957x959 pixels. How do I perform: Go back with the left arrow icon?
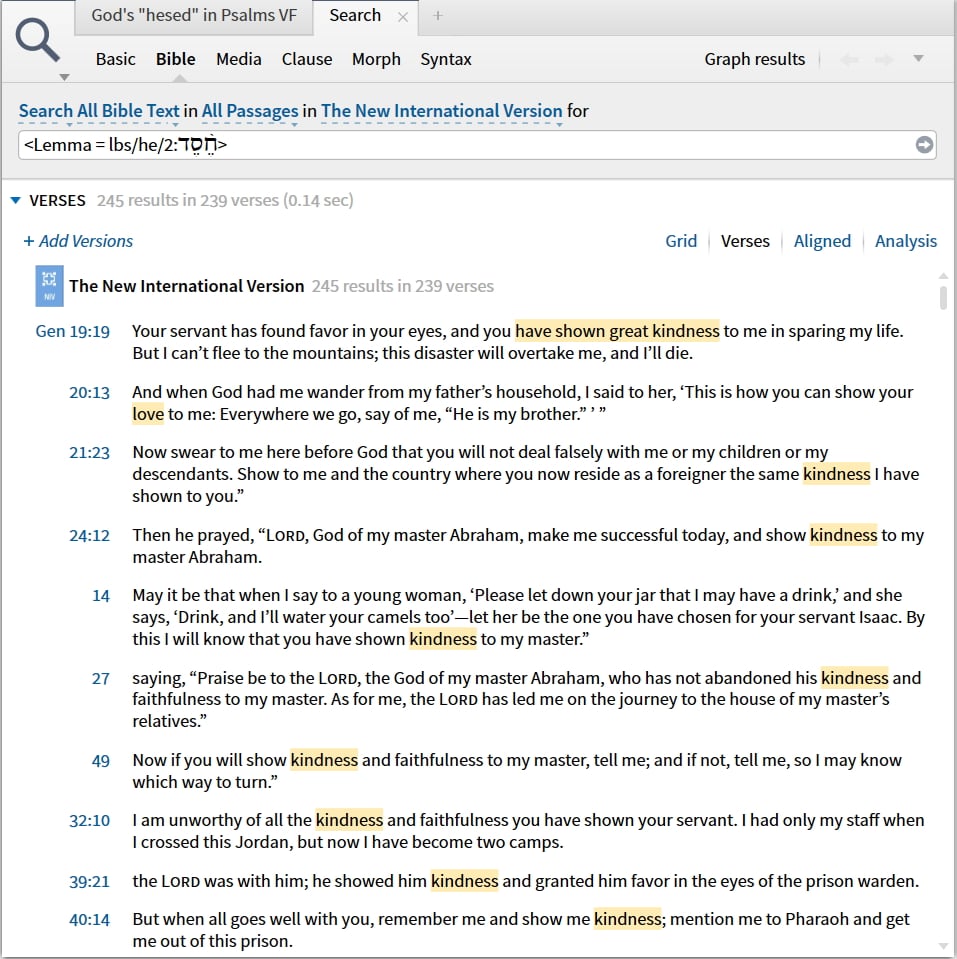click(x=849, y=60)
